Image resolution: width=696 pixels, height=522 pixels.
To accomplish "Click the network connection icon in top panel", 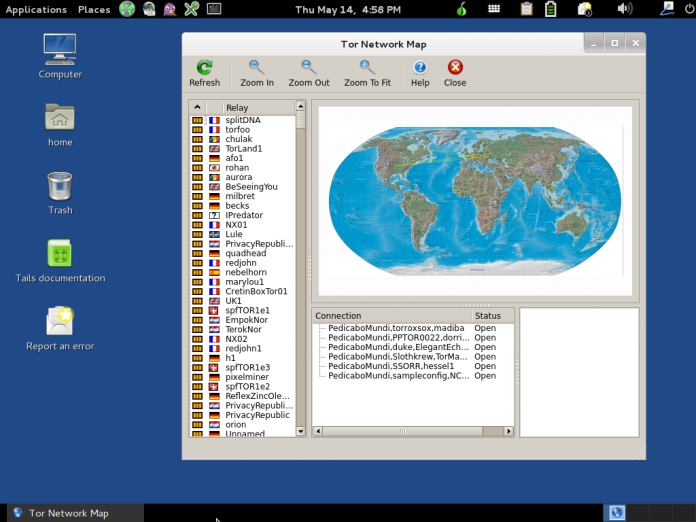I will (x=667, y=9).
